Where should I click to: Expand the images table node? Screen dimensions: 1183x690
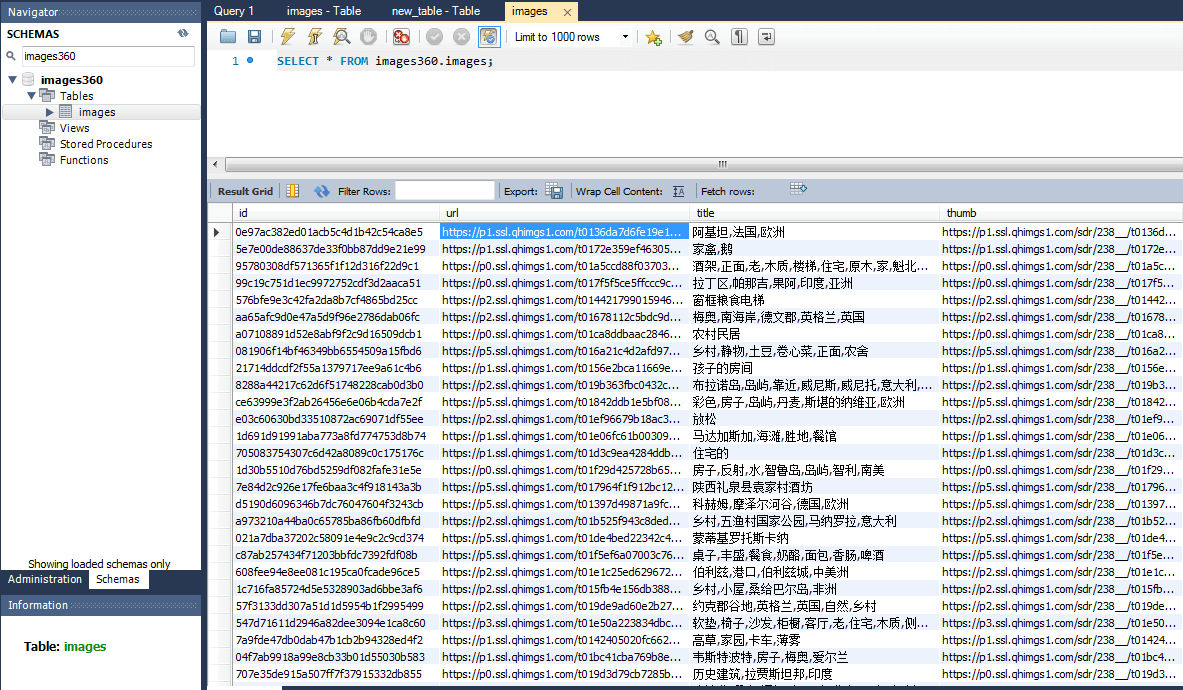50,112
